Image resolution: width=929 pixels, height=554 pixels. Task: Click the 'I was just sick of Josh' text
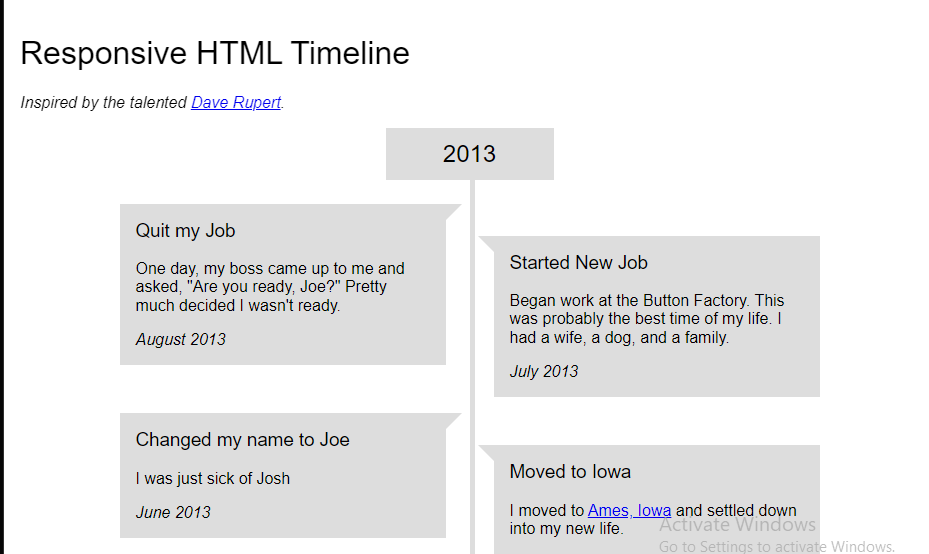coord(213,478)
